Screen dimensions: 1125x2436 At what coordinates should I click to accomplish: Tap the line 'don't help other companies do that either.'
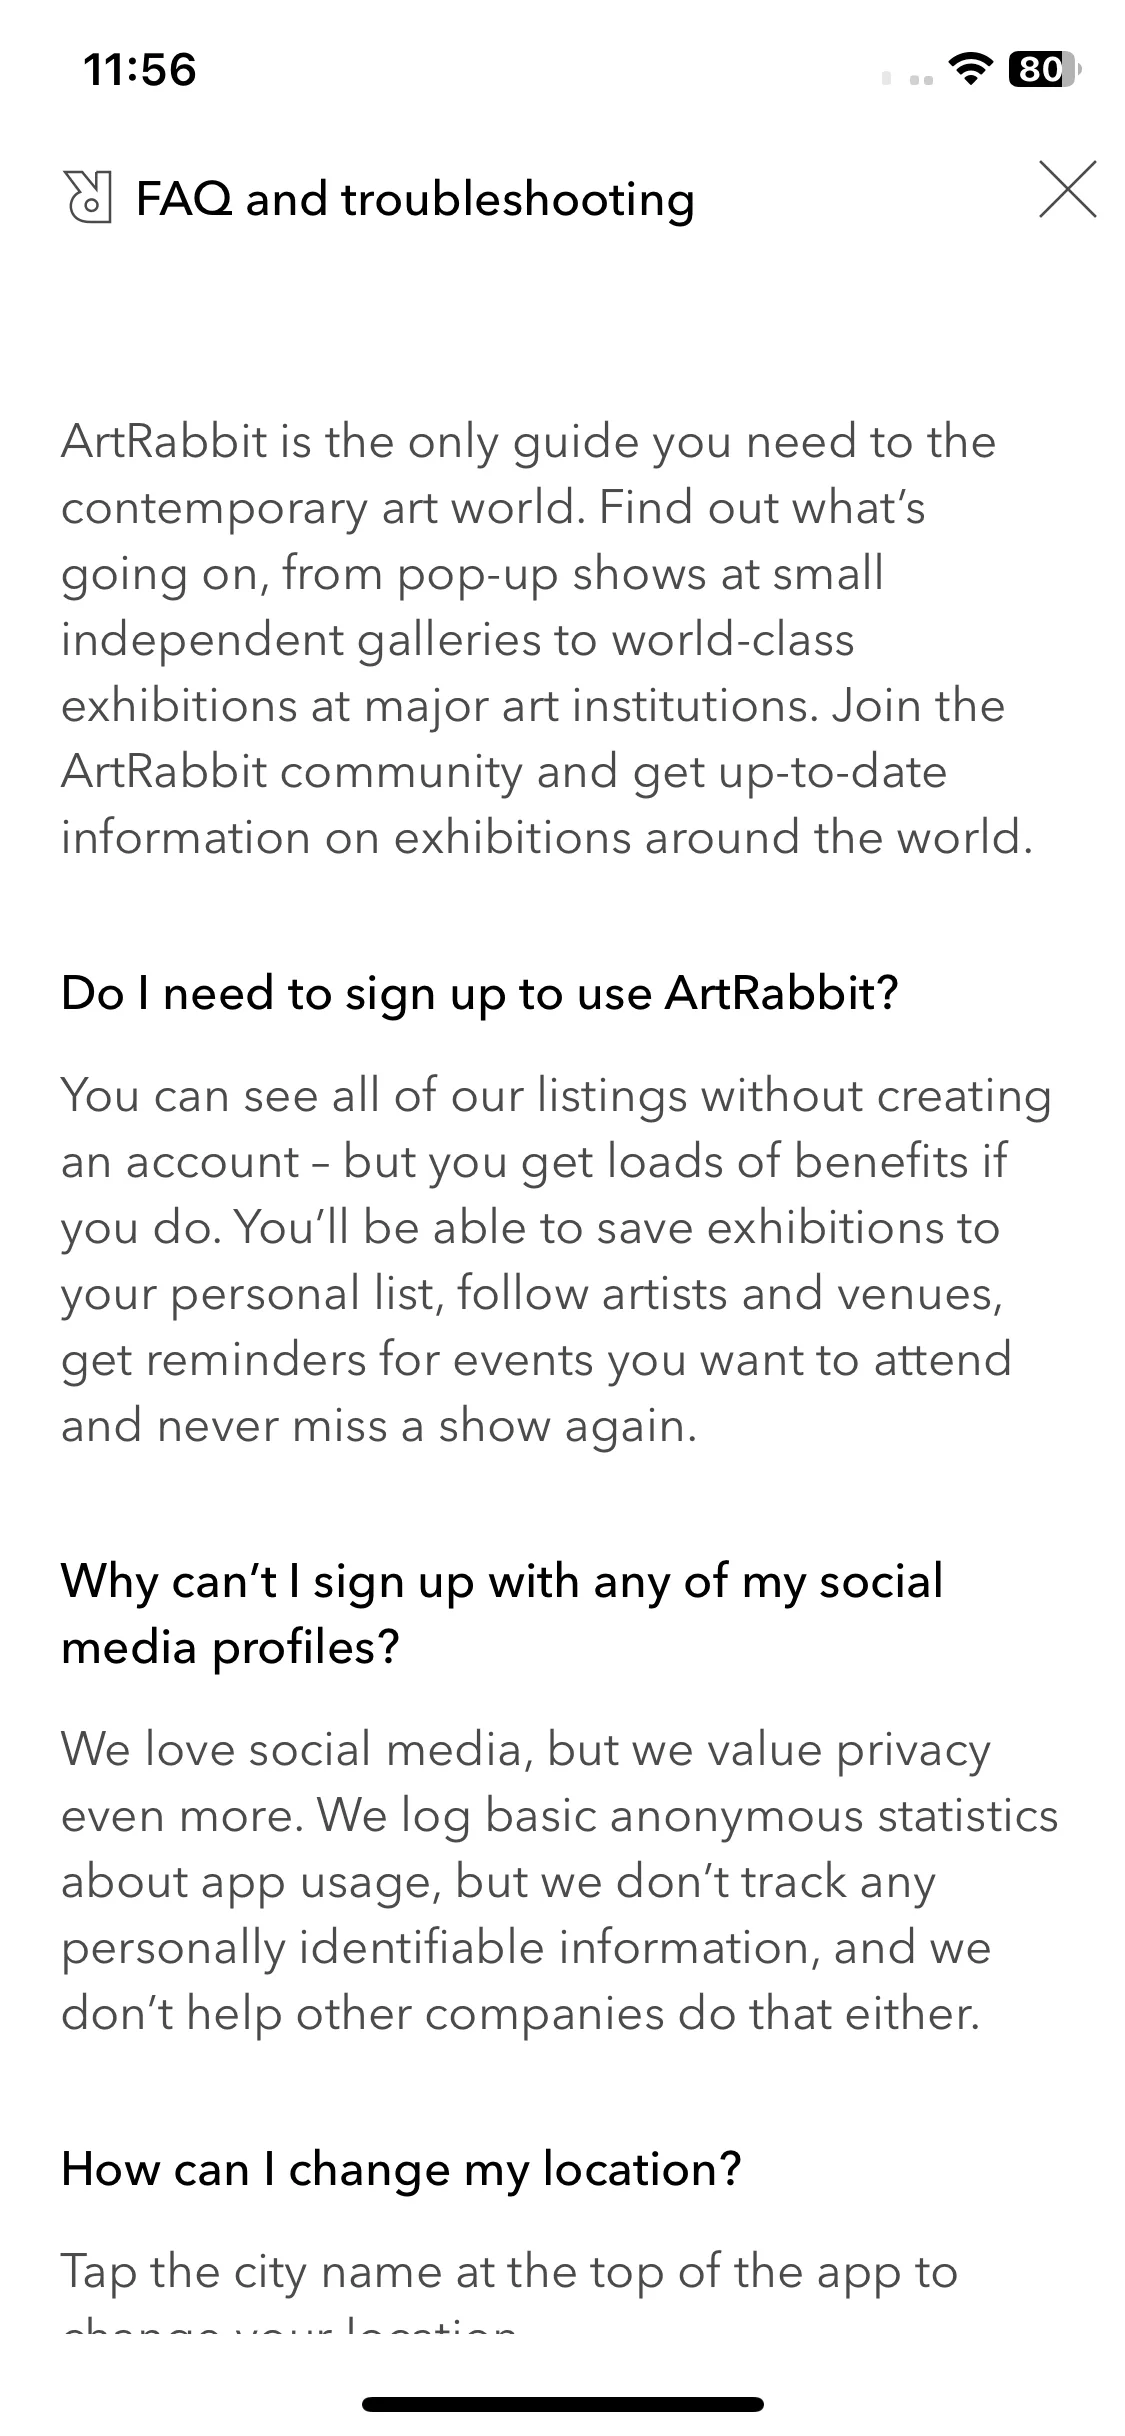tap(520, 2014)
